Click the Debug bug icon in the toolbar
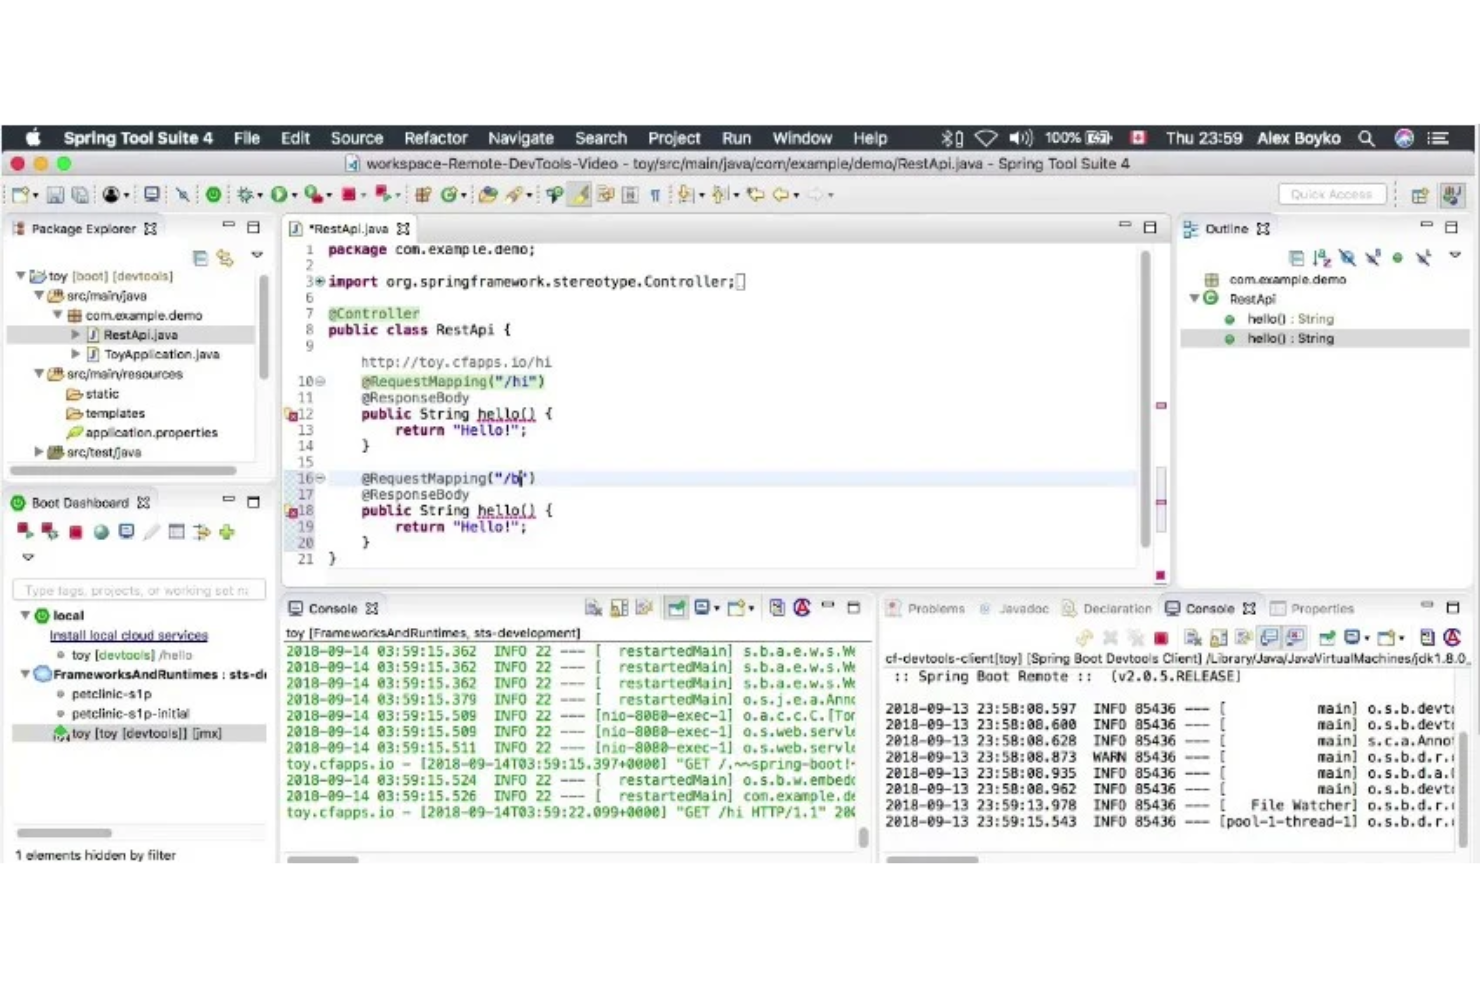The height and width of the screenshot is (987, 1480). coord(247,195)
